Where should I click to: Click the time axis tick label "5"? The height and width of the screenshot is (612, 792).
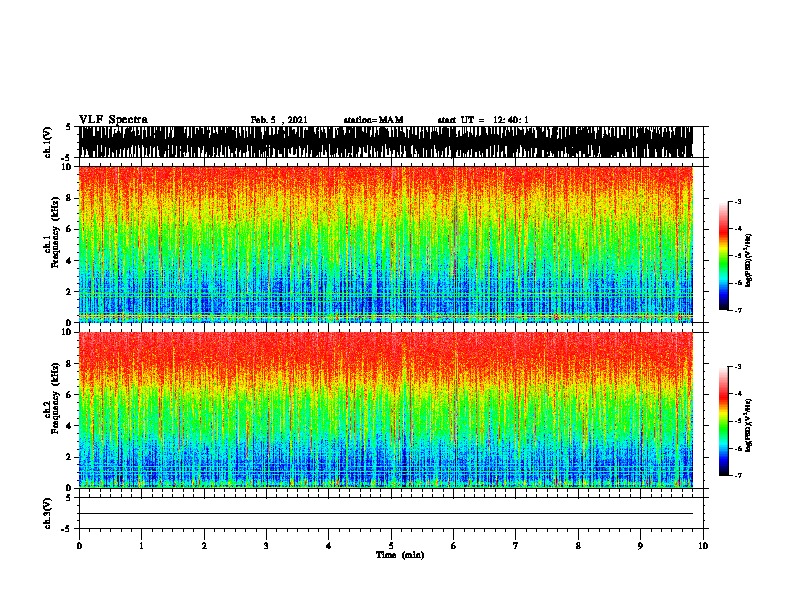coord(391,546)
